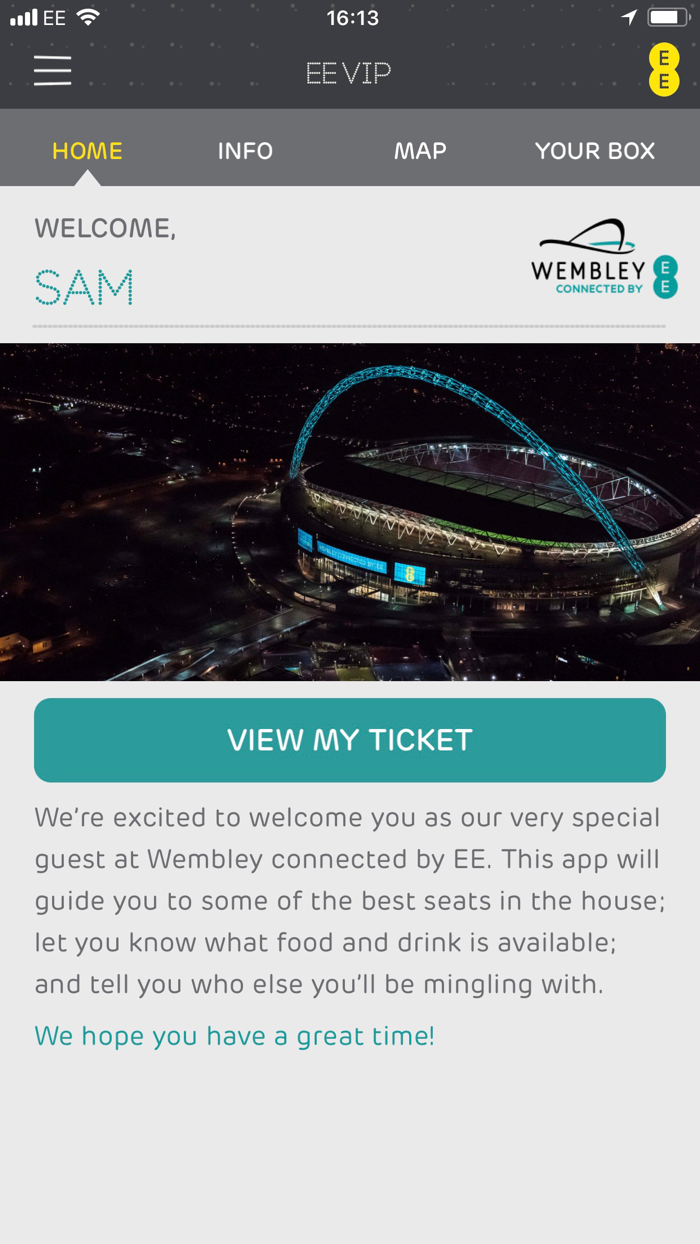Viewport: 700px width, 1244px height.
Task: Tap the location arrow icon in the status bar
Action: tap(629, 16)
